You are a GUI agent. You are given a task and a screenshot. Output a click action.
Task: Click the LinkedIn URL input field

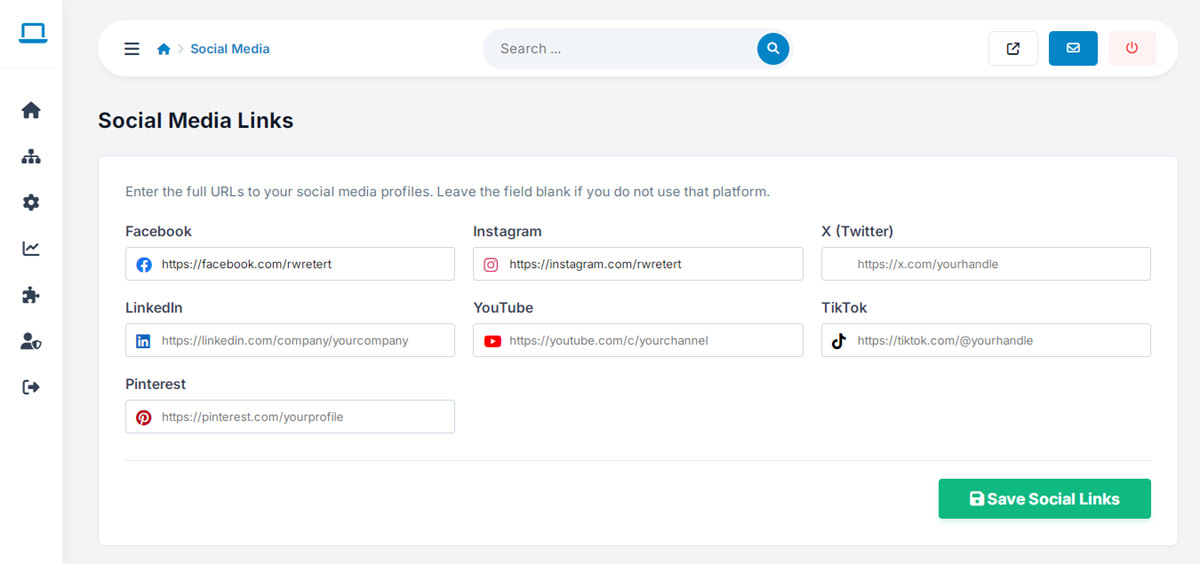click(x=290, y=340)
